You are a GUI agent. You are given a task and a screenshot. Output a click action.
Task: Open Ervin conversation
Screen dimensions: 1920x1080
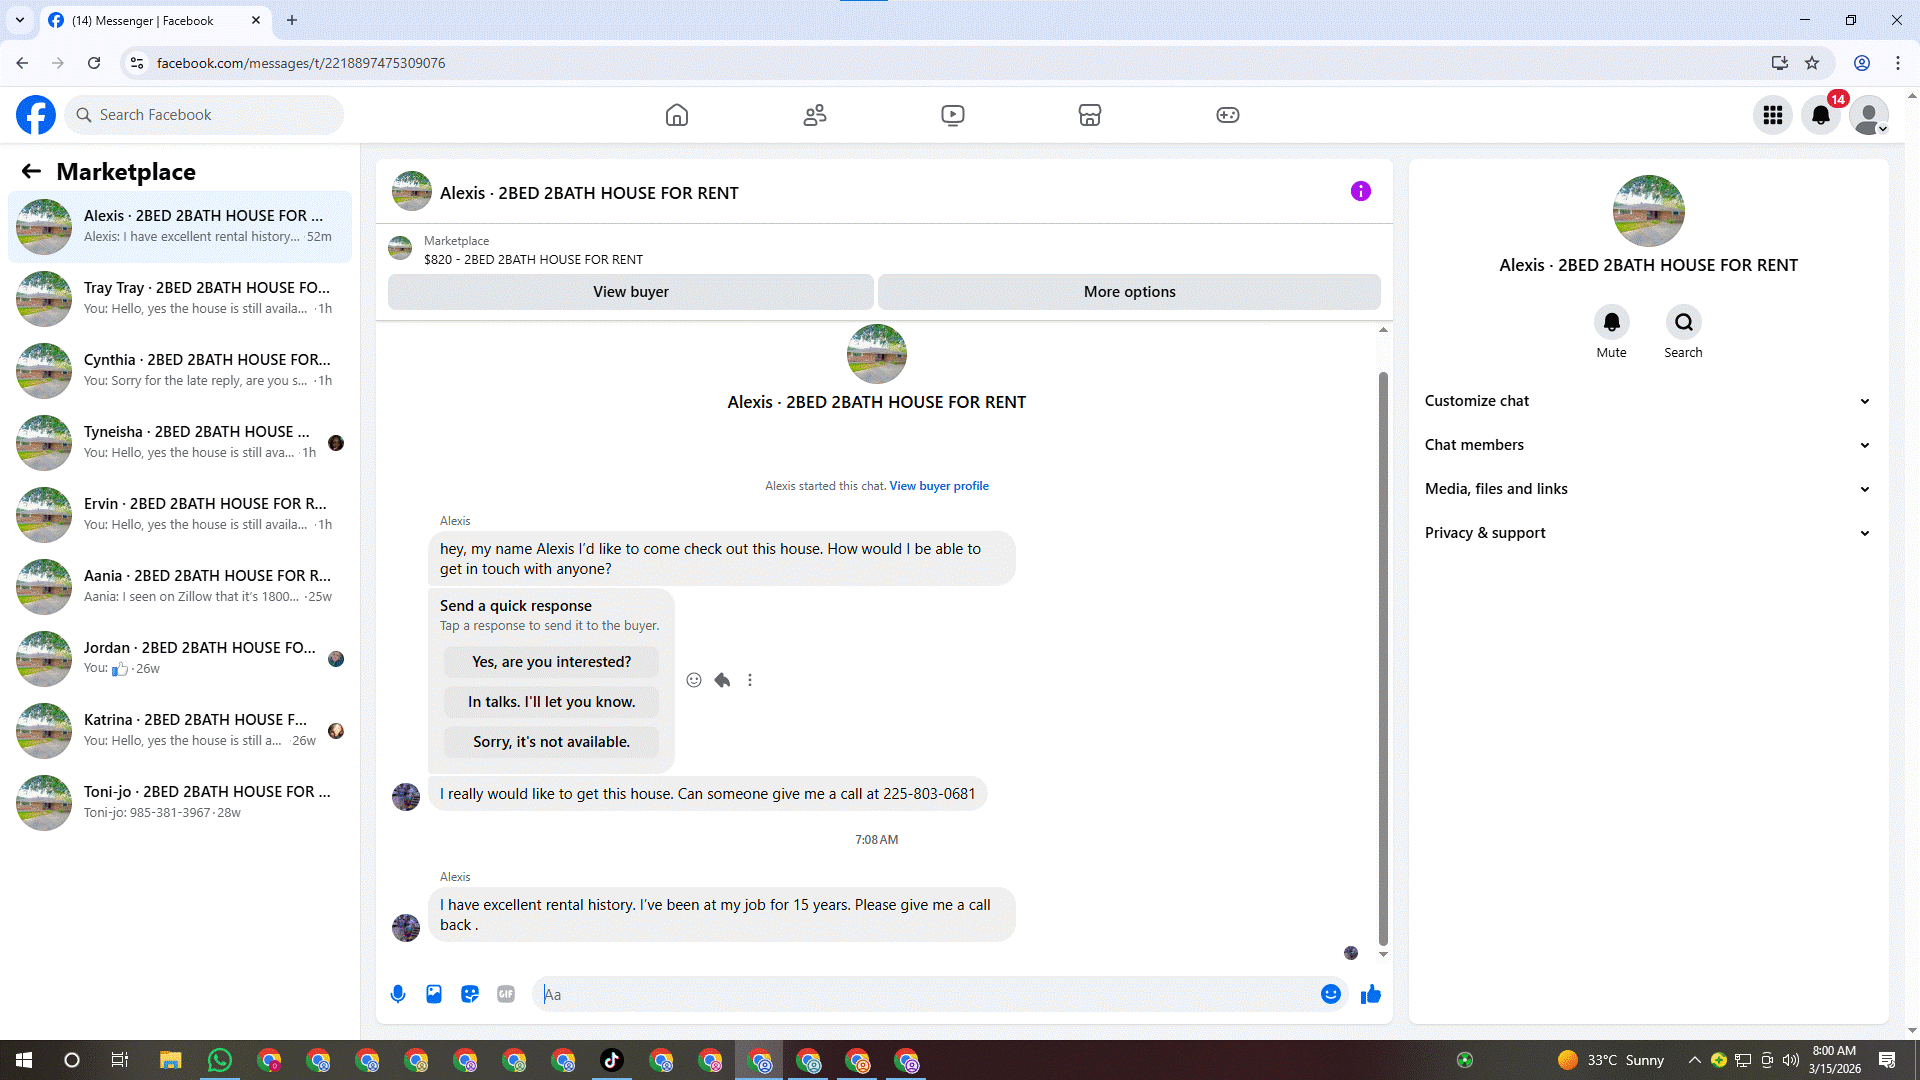click(180, 515)
